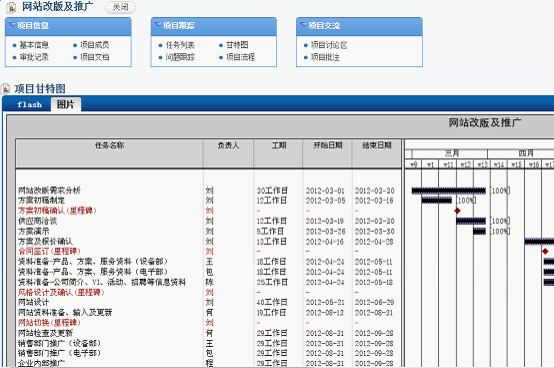Open the 项目批注 link
The width and height of the screenshot is (554, 368).
(325, 57)
